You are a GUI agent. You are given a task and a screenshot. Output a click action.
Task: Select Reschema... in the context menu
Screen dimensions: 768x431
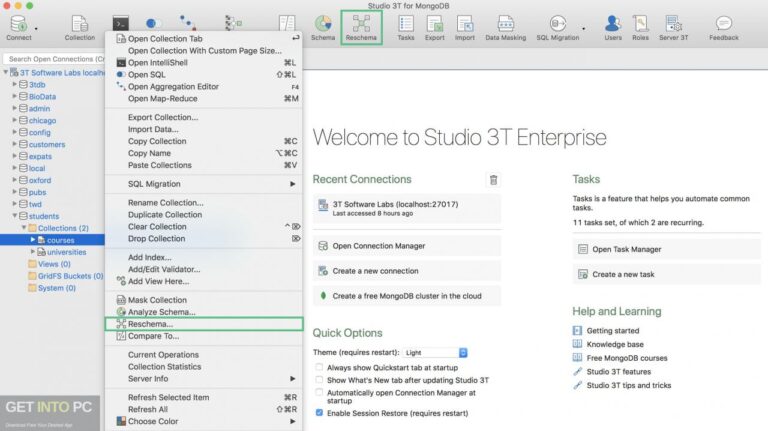(204, 324)
